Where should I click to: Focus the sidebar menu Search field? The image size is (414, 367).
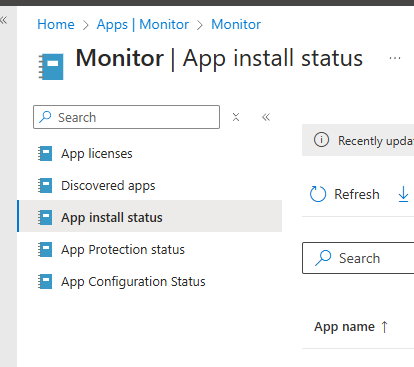126,117
